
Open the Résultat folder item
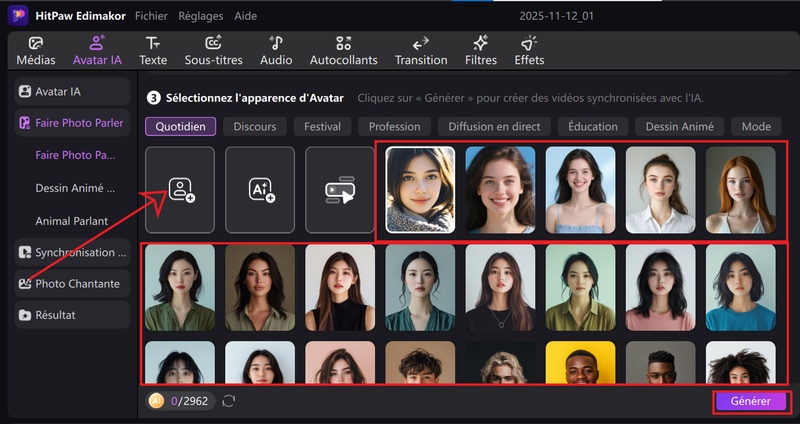click(72, 315)
